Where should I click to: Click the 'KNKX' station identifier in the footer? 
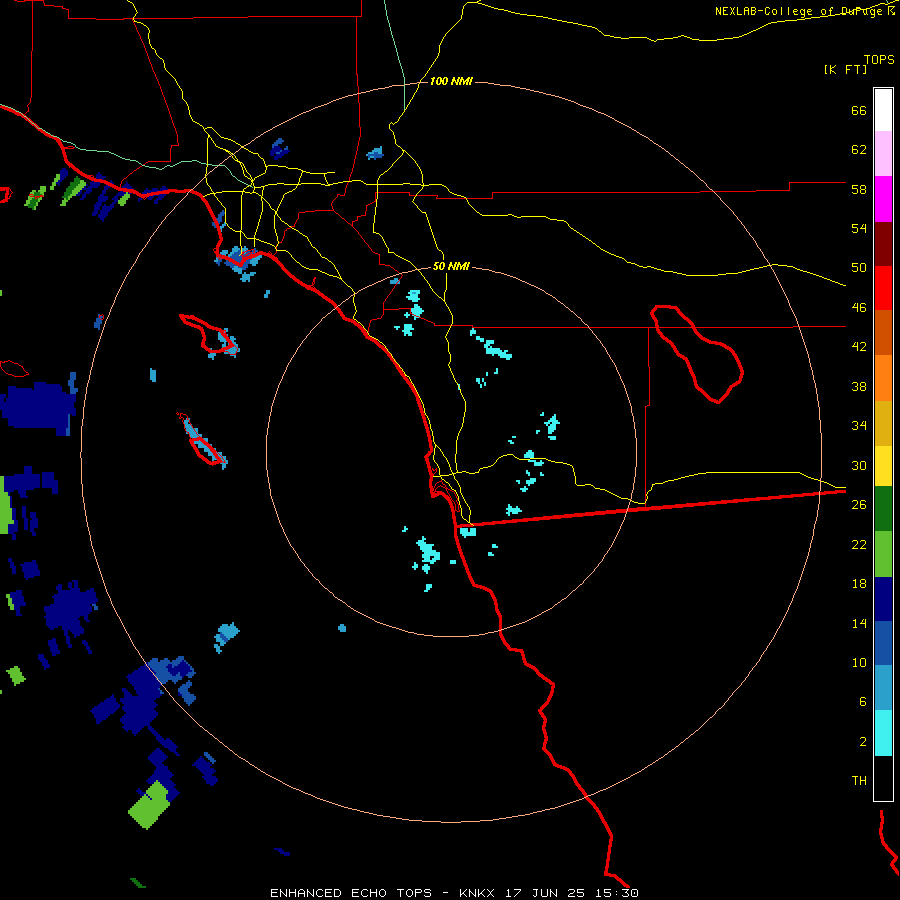[478, 893]
